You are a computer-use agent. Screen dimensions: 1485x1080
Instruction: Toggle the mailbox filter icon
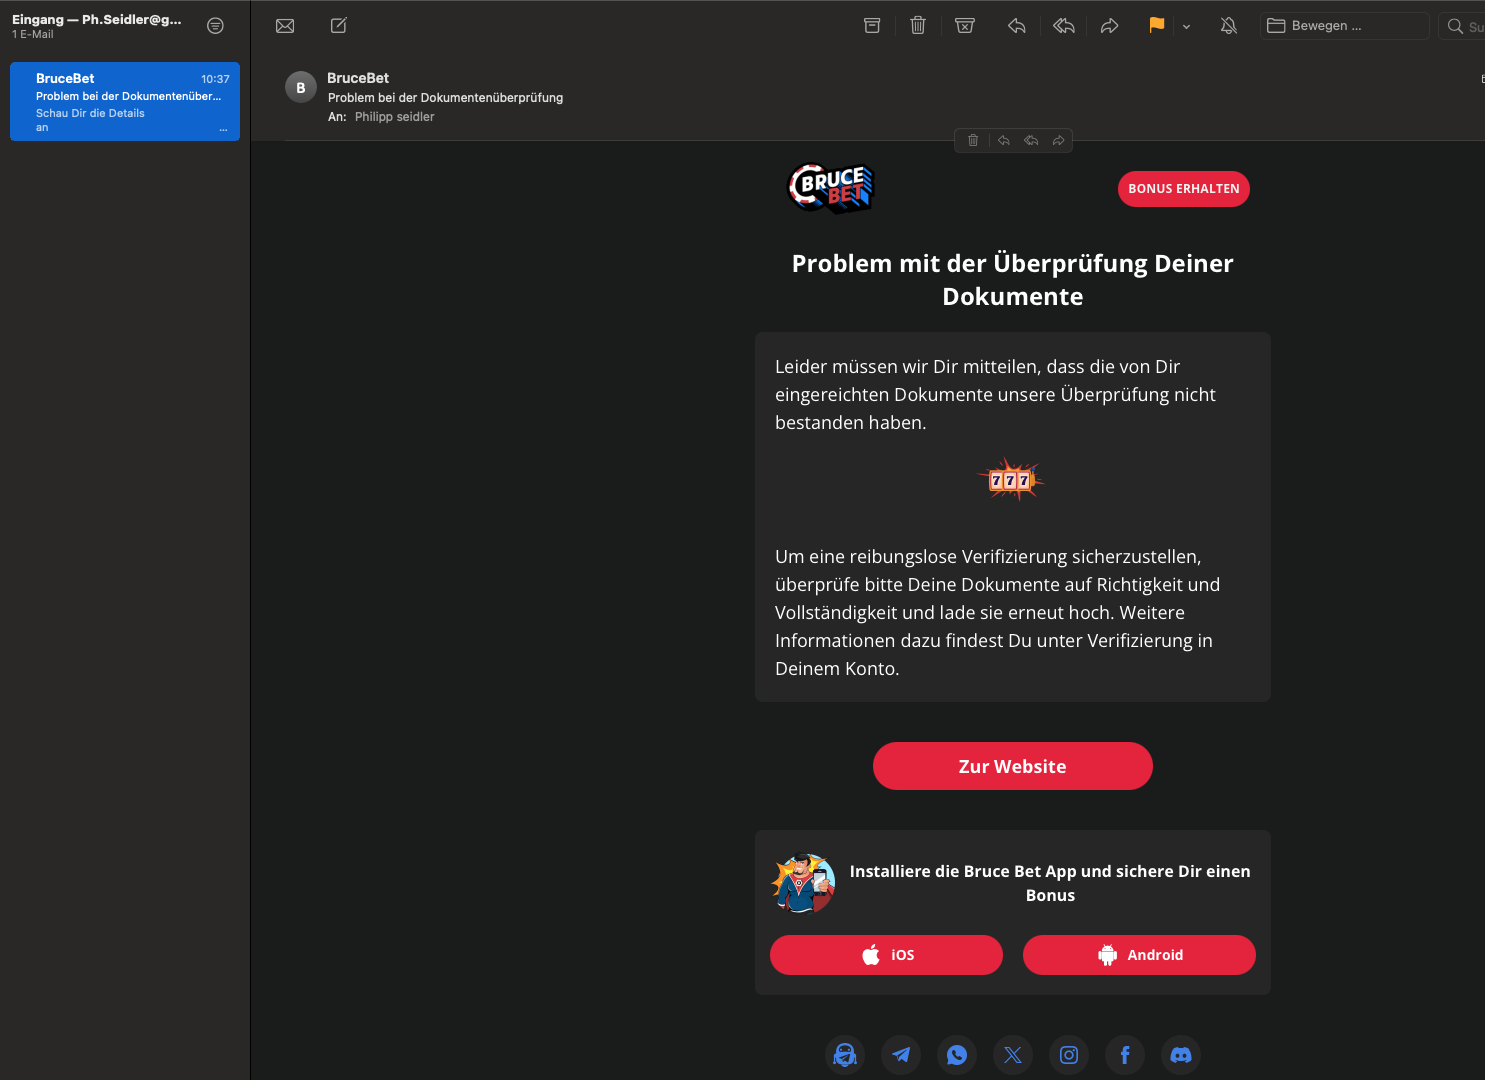coord(215,26)
